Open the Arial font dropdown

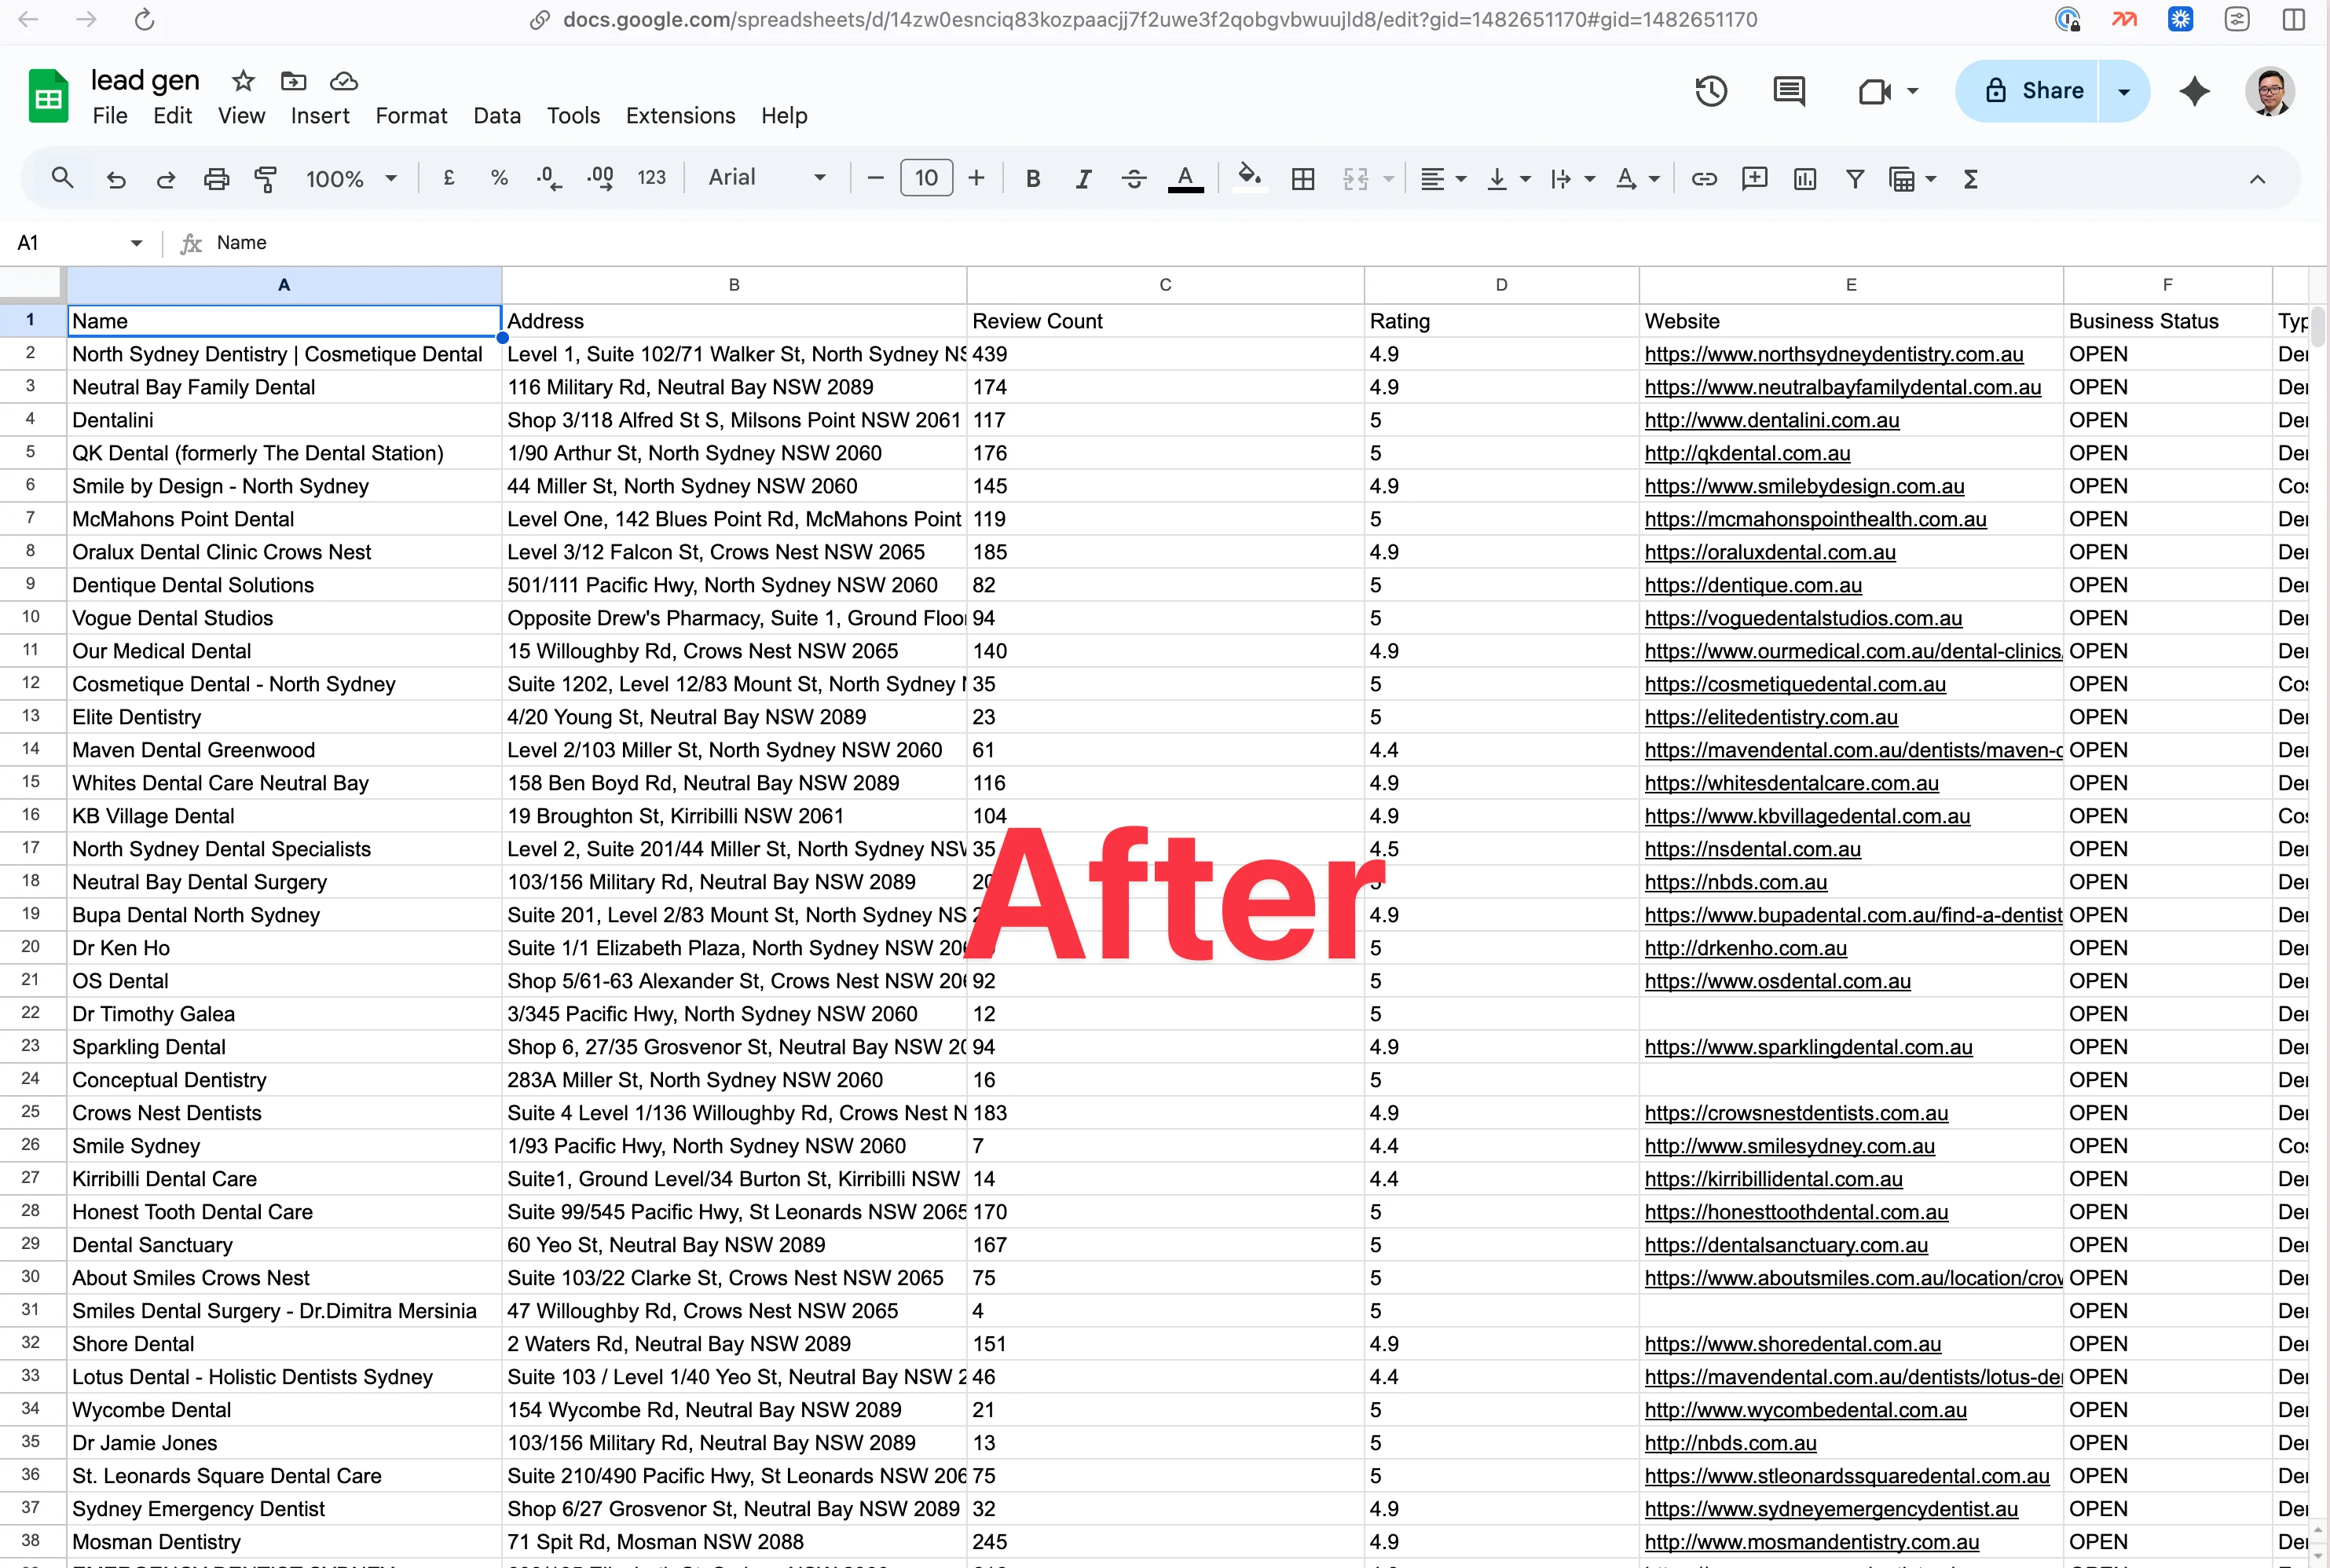[x=767, y=178]
